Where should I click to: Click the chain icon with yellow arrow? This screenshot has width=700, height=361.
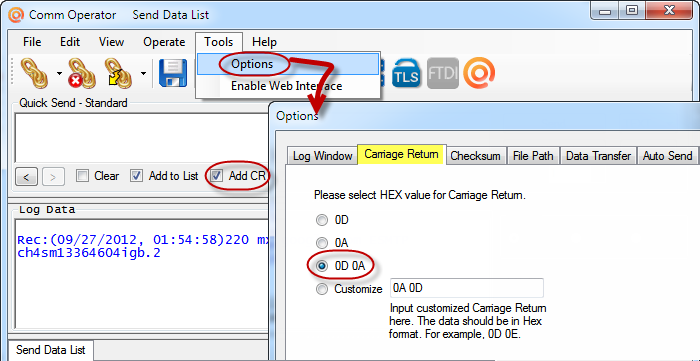point(118,73)
